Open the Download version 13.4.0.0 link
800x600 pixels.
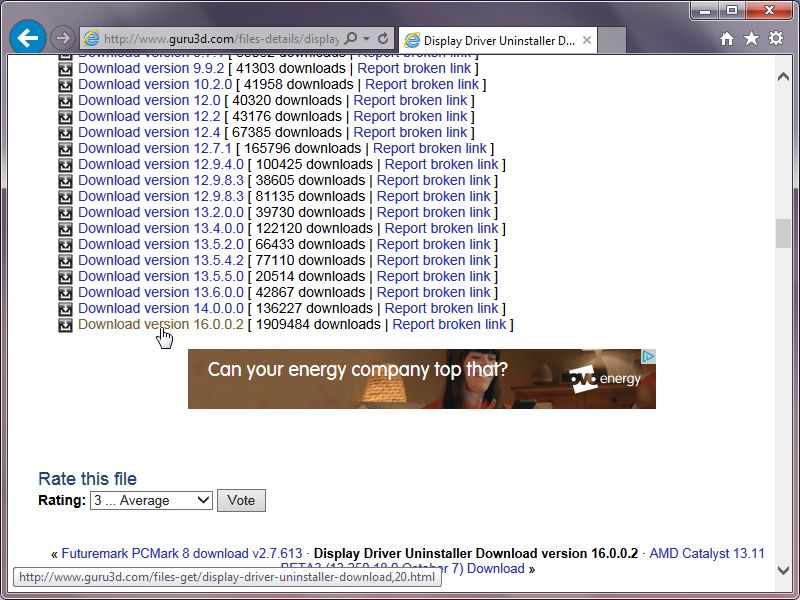(161, 228)
